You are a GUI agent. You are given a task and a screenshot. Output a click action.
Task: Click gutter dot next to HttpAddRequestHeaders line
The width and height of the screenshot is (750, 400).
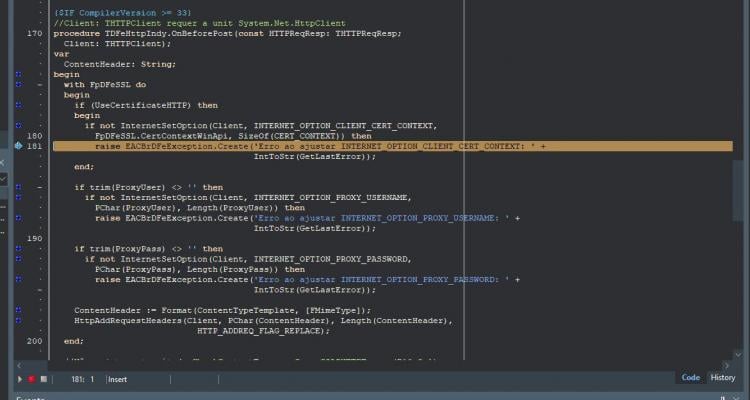(18, 321)
